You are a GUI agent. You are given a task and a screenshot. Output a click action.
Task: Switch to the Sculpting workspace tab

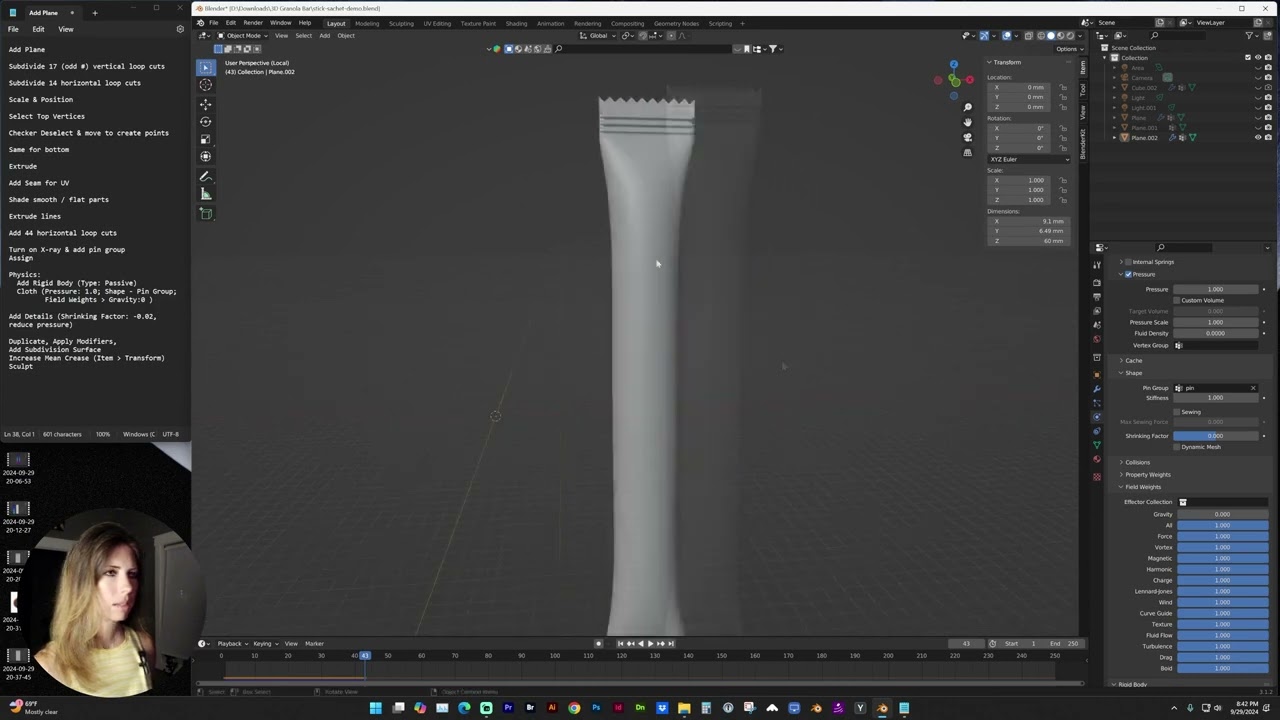click(401, 23)
